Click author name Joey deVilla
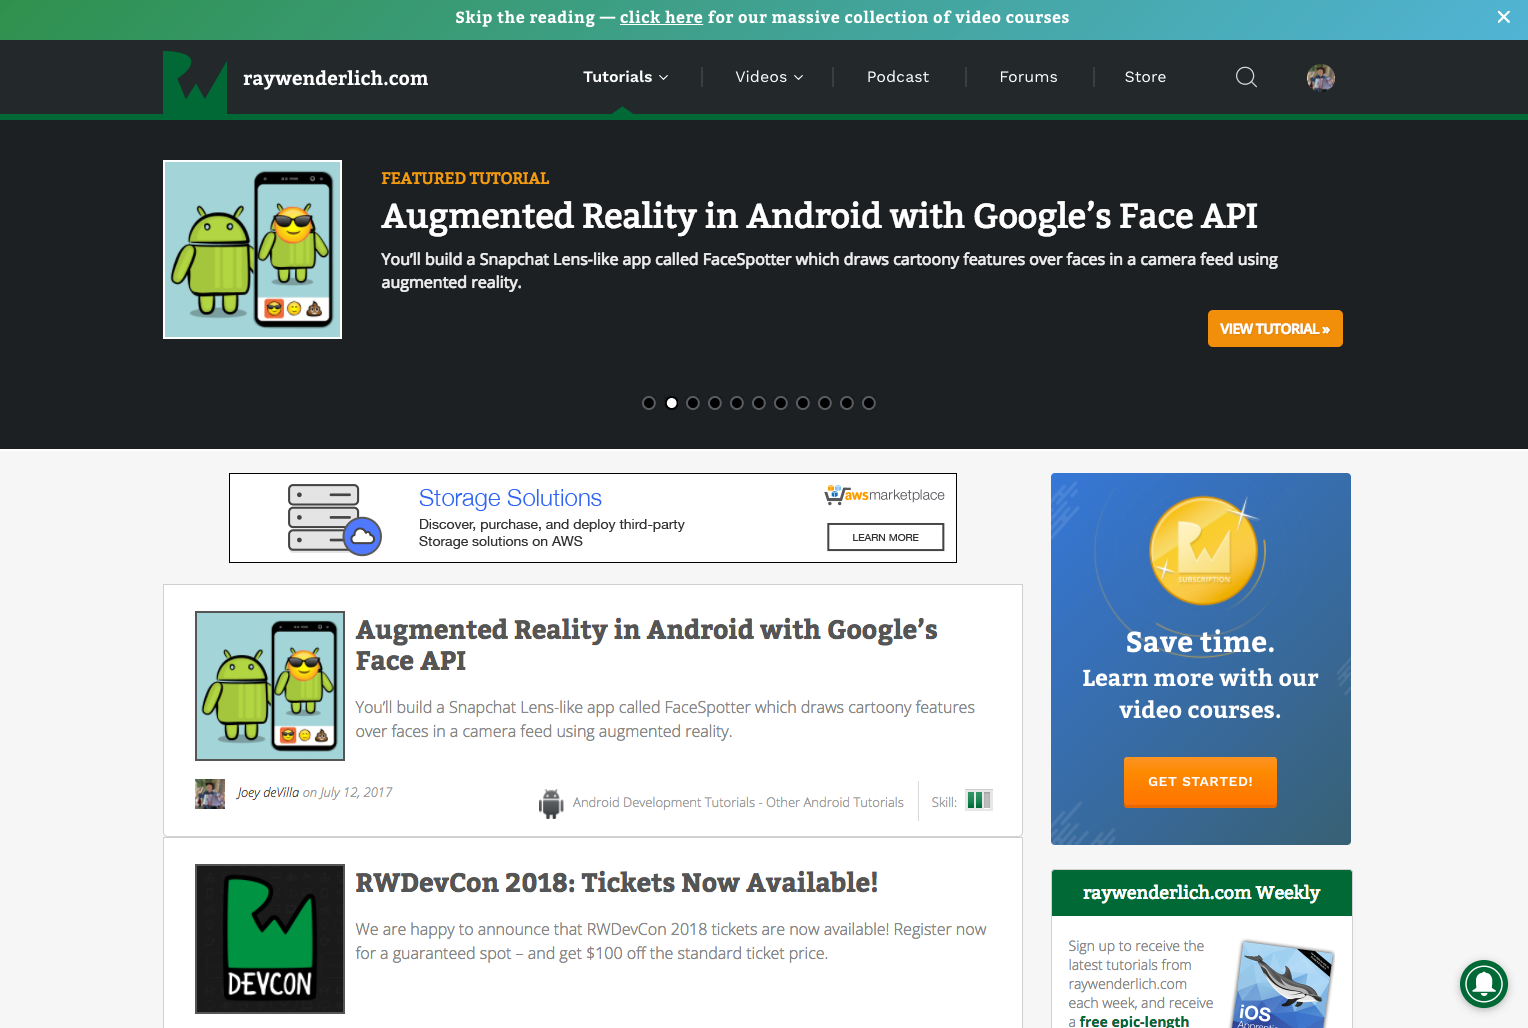This screenshot has height=1028, width=1528. click(268, 793)
